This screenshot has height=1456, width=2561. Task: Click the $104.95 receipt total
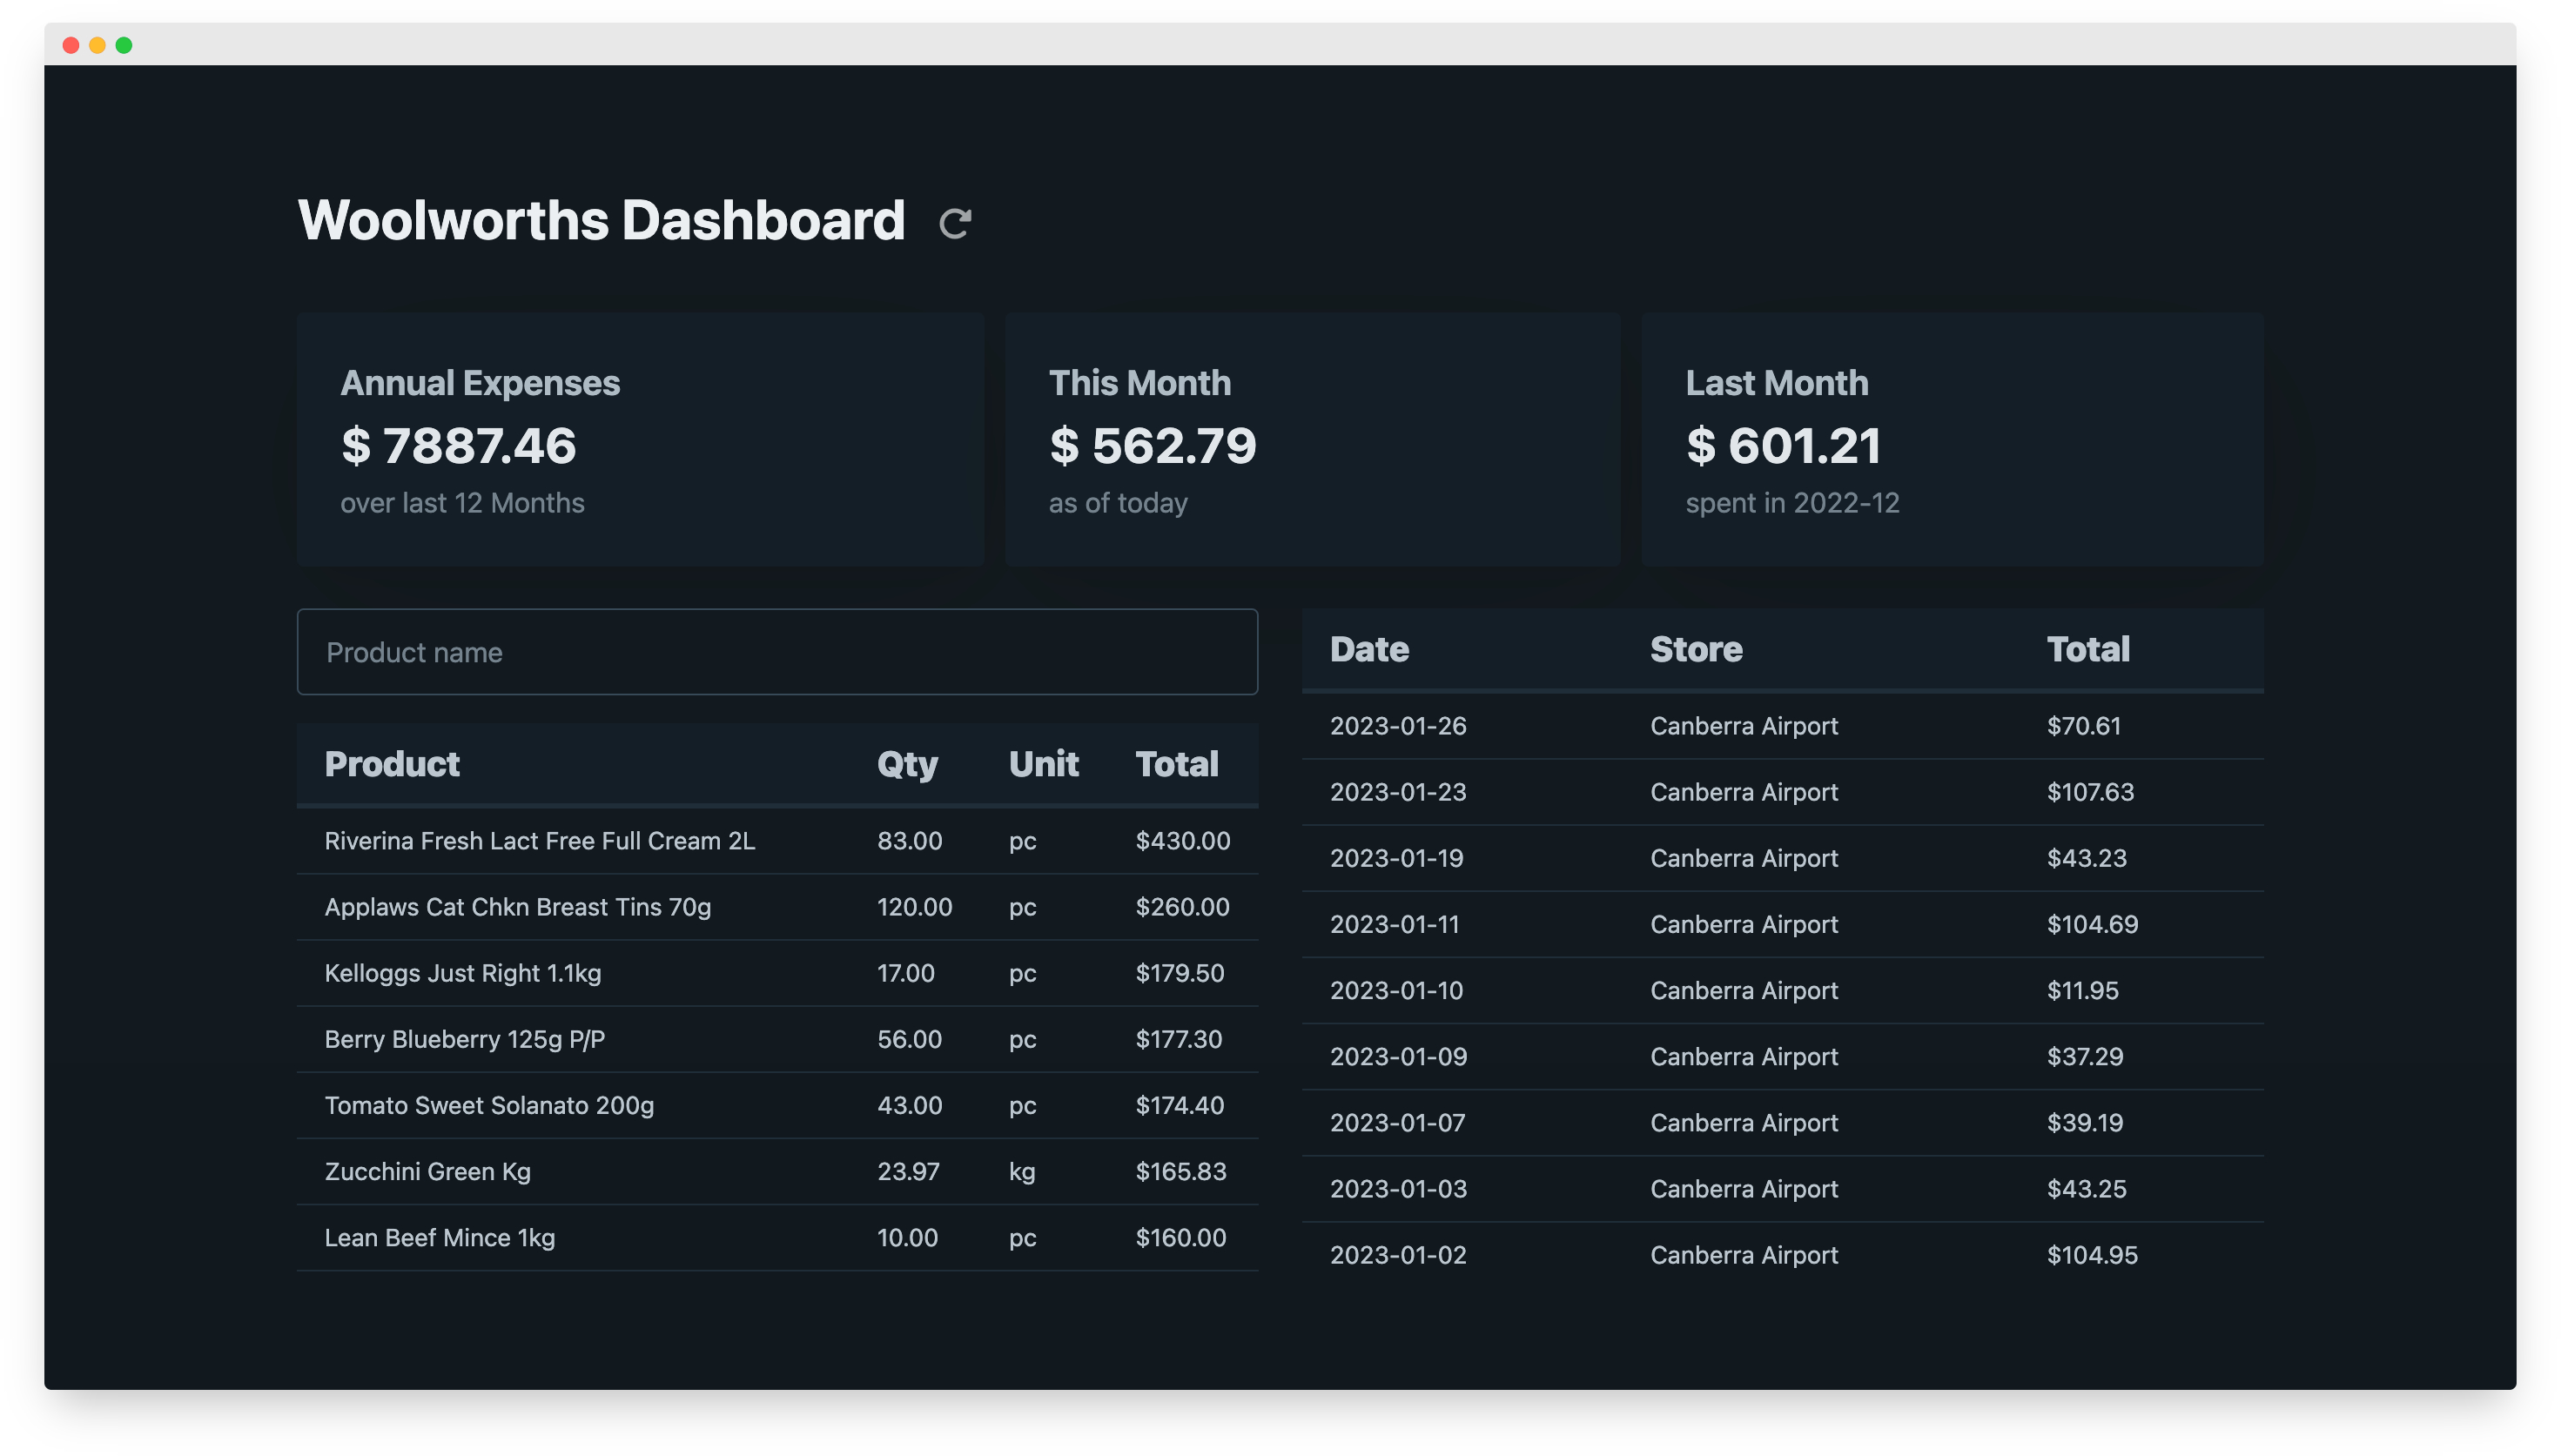click(x=2092, y=1254)
